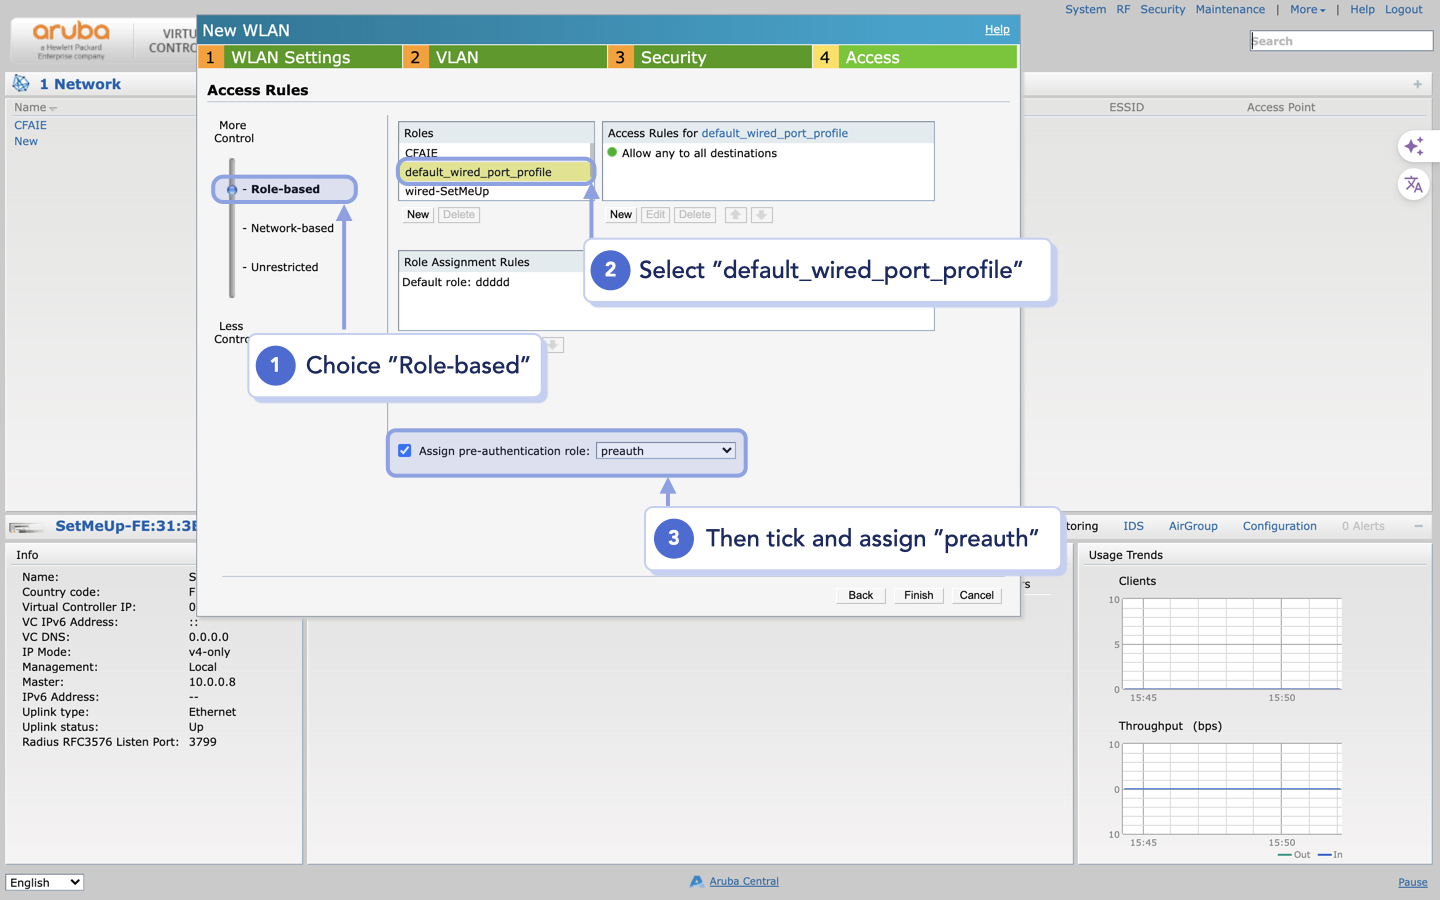This screenshot has width=1440, height=900.
Task: Open the Help link in the dialog header
Action: (x=997, y=29)
